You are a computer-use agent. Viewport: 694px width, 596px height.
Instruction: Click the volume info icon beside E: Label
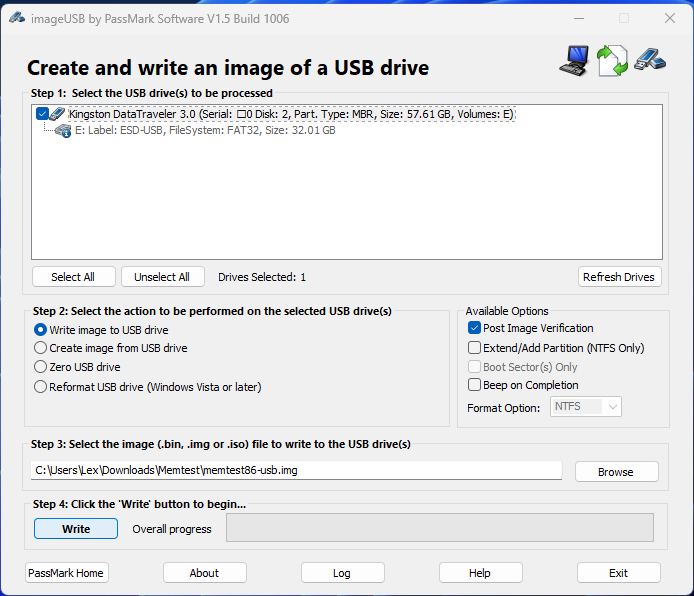[x=63, y=131]
